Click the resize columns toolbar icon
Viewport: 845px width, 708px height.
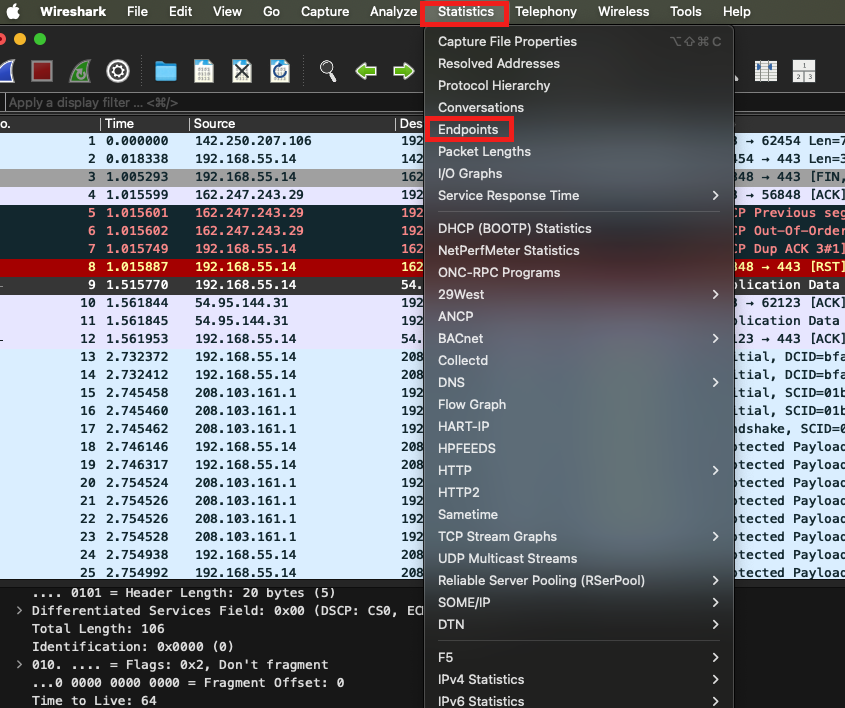(x=766, y=71)
